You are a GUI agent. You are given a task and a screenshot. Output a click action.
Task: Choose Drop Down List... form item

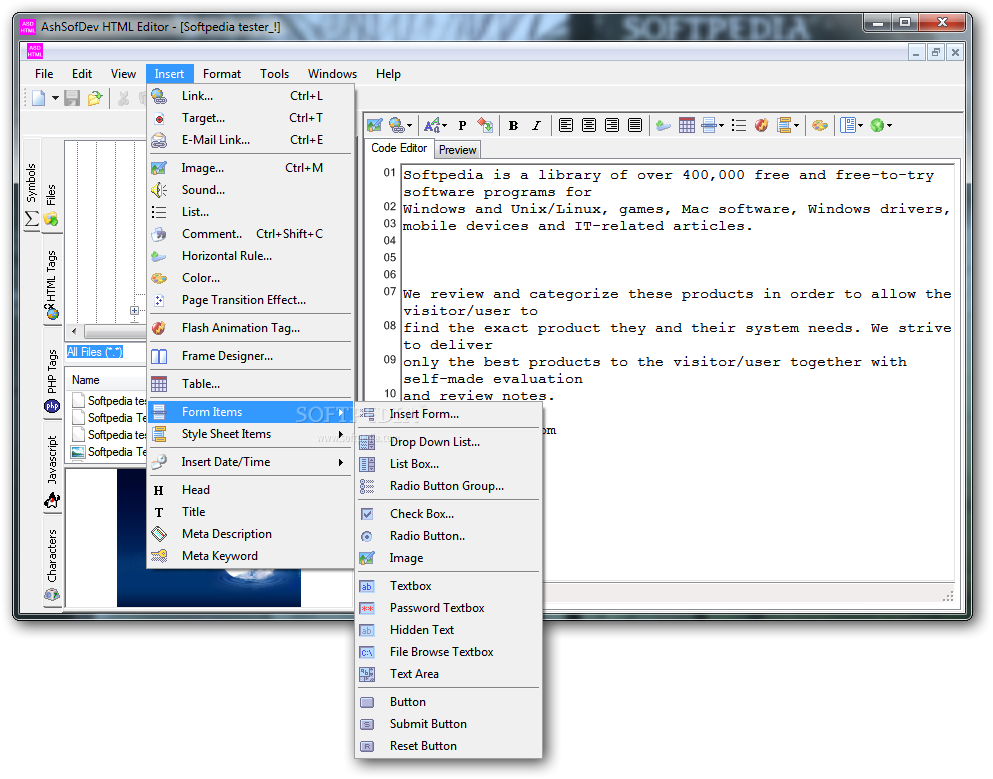448,442
